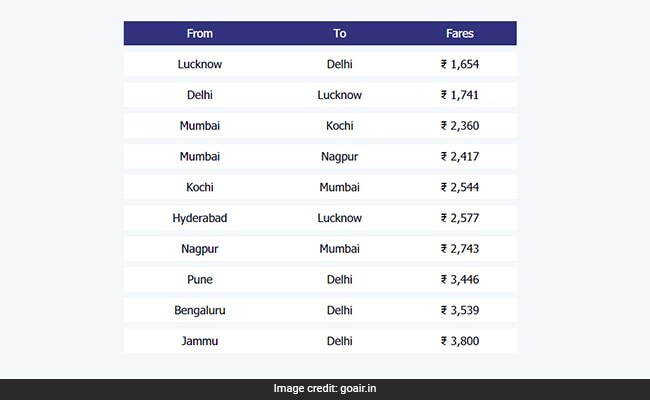Select the ₹ 2,743 fare
The height and width of the screenshot is (400, 650).
tap(460, 249)
